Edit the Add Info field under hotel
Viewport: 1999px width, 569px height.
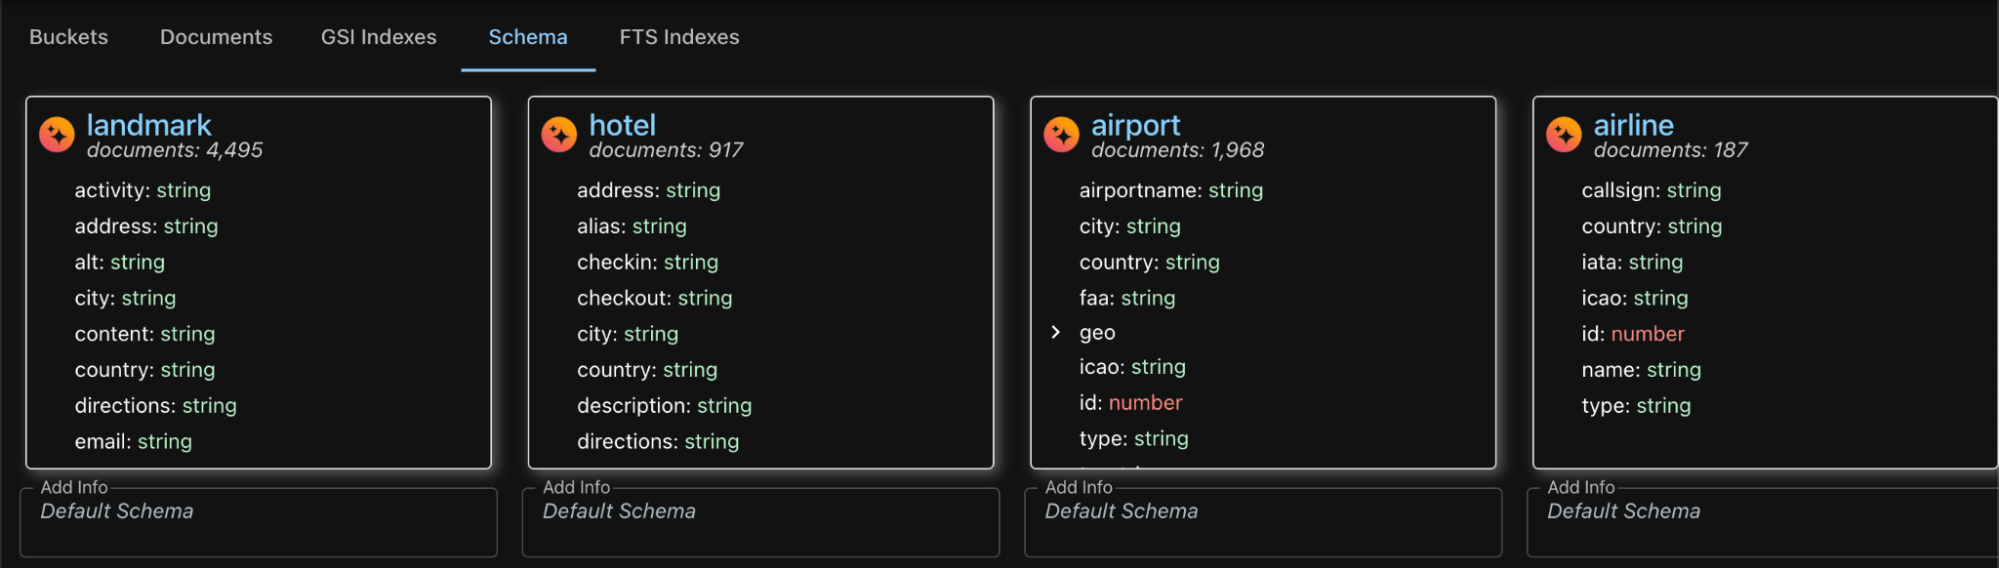[761, 522]
